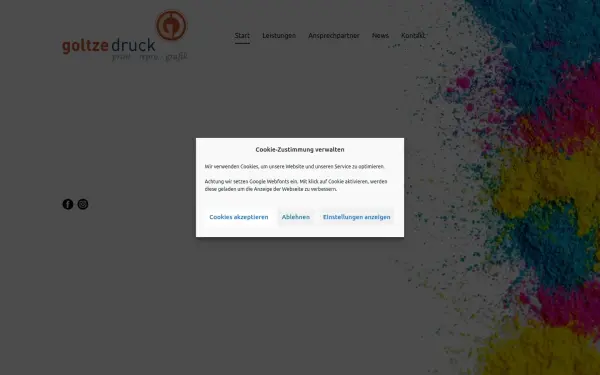Open the Kontakt menu item
600x375 pixels.
[413, 36]
